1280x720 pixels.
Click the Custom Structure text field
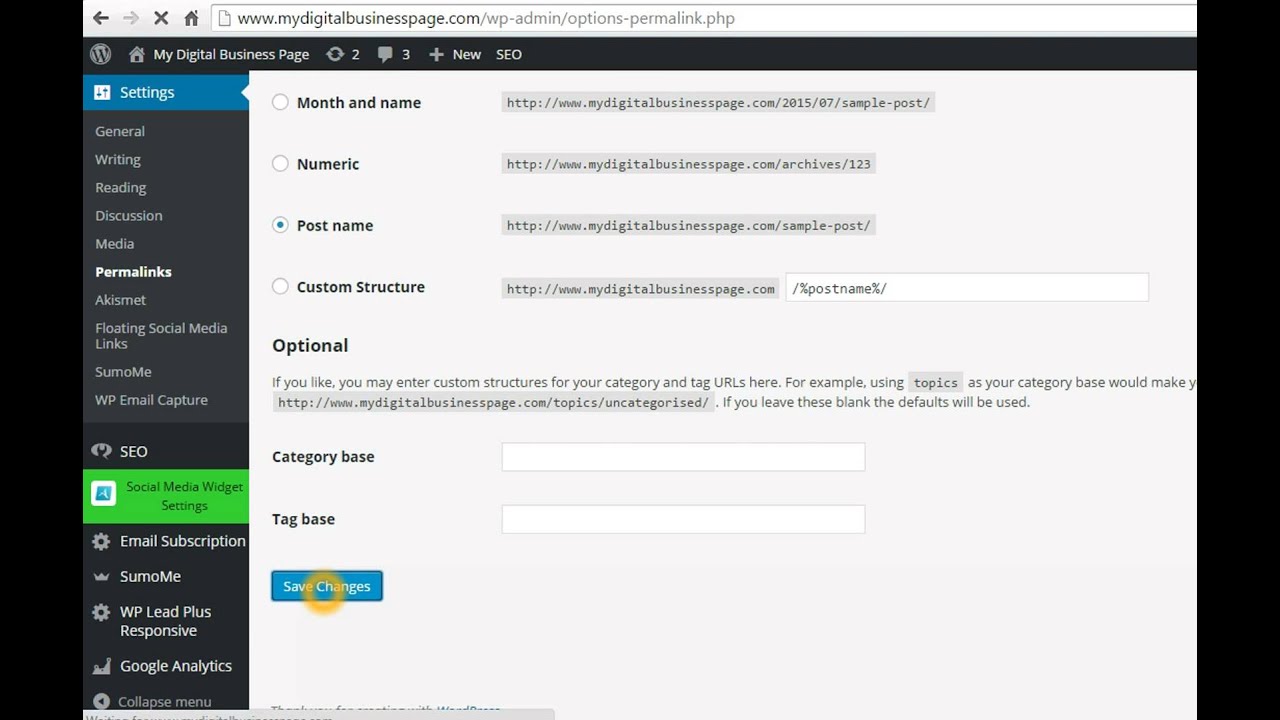967,288
